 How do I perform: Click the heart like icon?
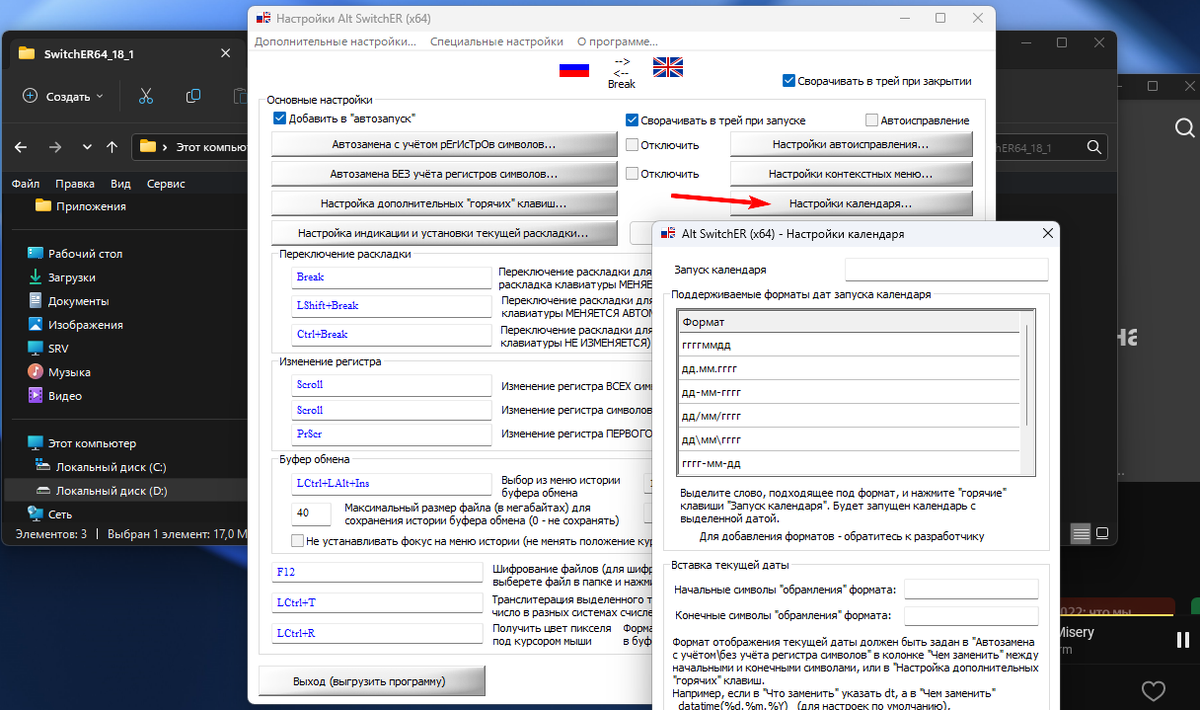pyautogui.click(x=1153, y=690)
